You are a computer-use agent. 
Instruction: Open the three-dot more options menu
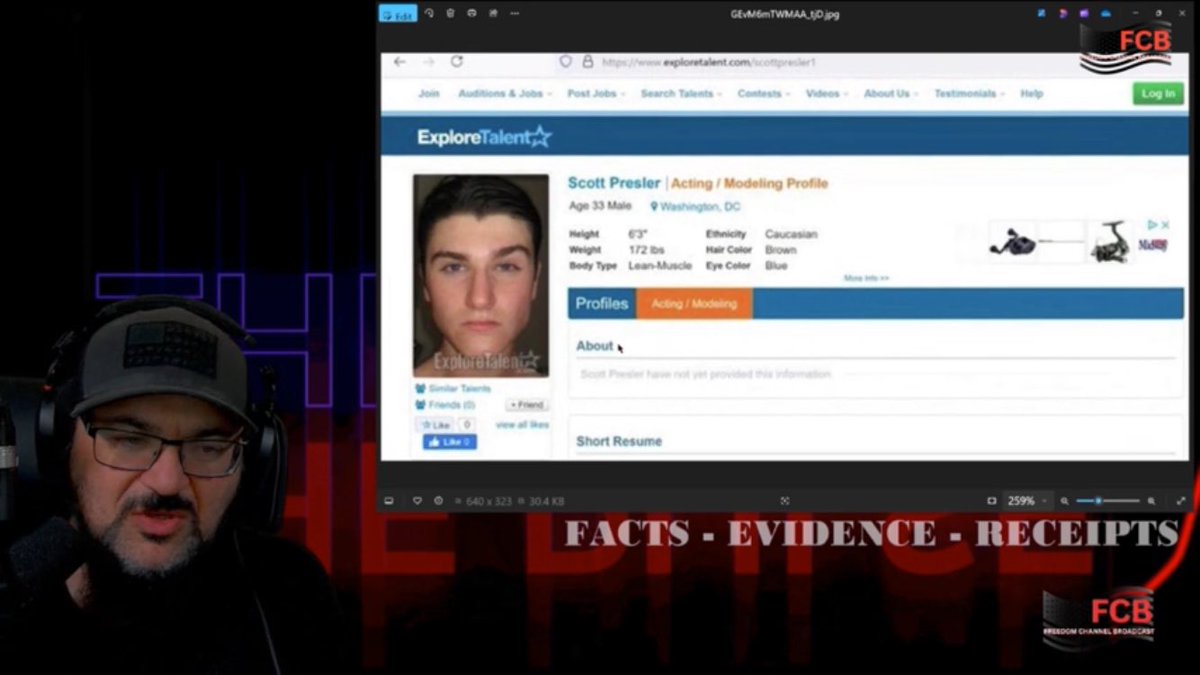coord(514,13)
